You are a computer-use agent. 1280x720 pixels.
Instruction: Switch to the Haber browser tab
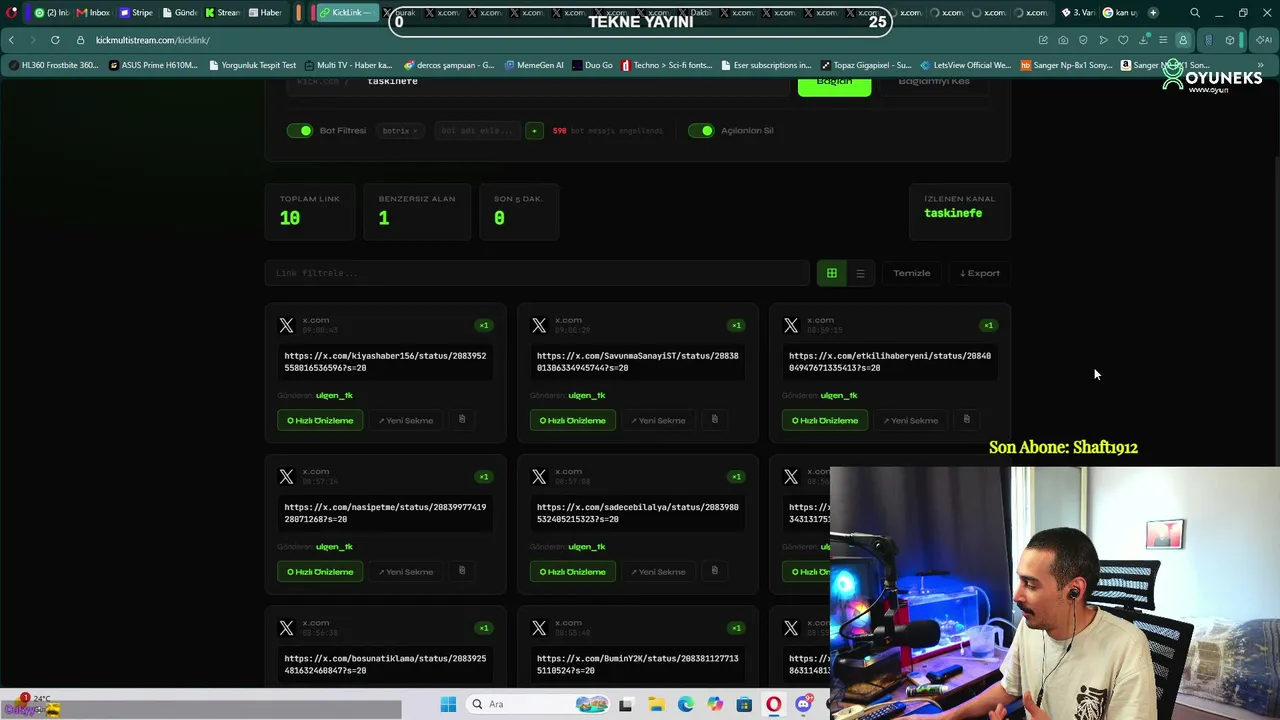click(x=265, y=13)
